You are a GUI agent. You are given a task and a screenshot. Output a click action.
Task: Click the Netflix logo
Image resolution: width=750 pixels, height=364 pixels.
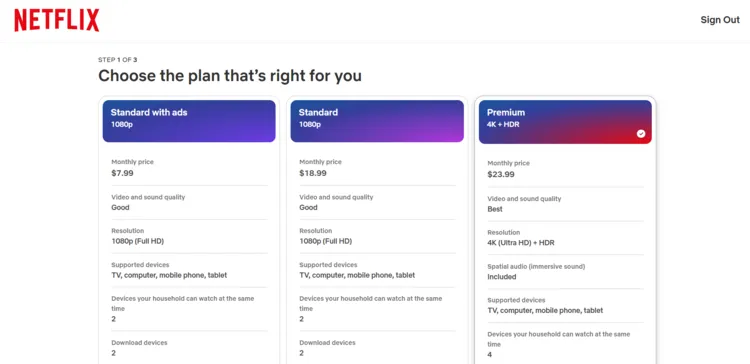(x=56, y=21)
